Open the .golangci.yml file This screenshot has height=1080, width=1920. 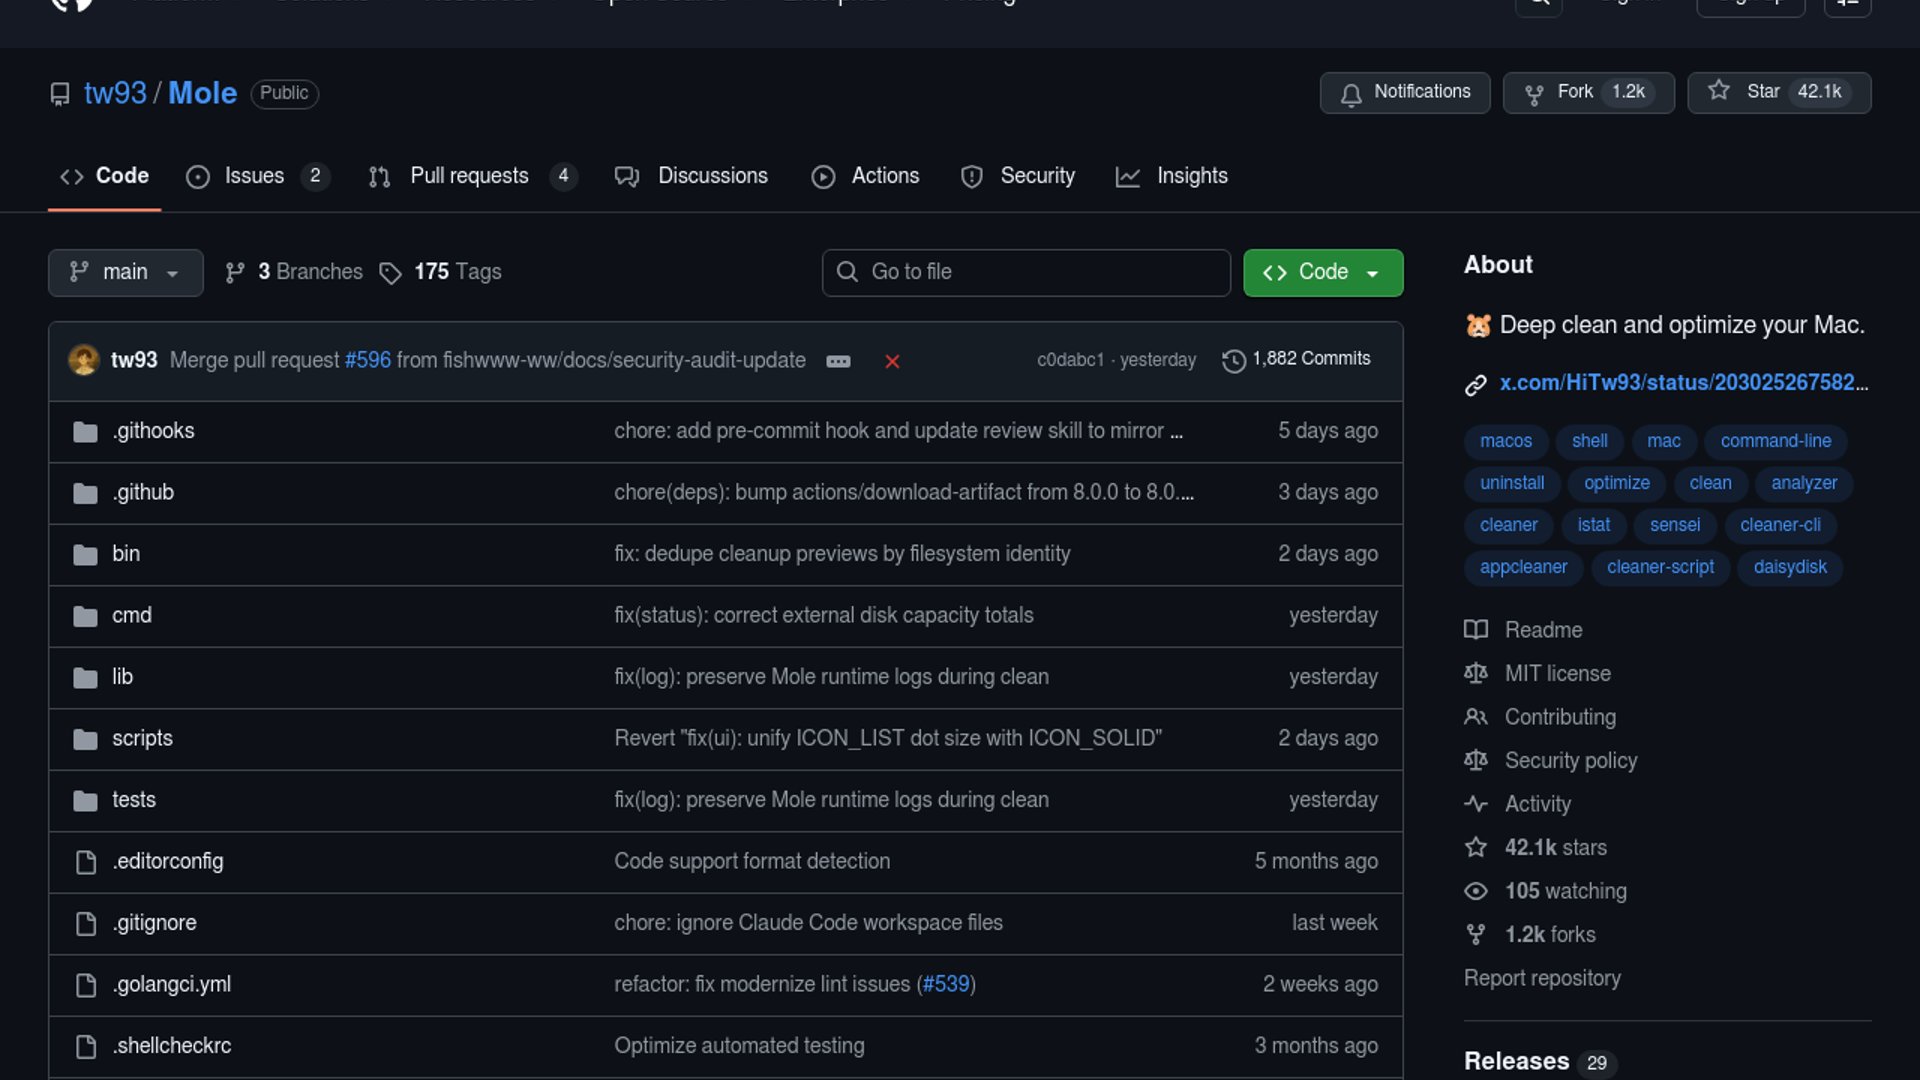(171, 984)
